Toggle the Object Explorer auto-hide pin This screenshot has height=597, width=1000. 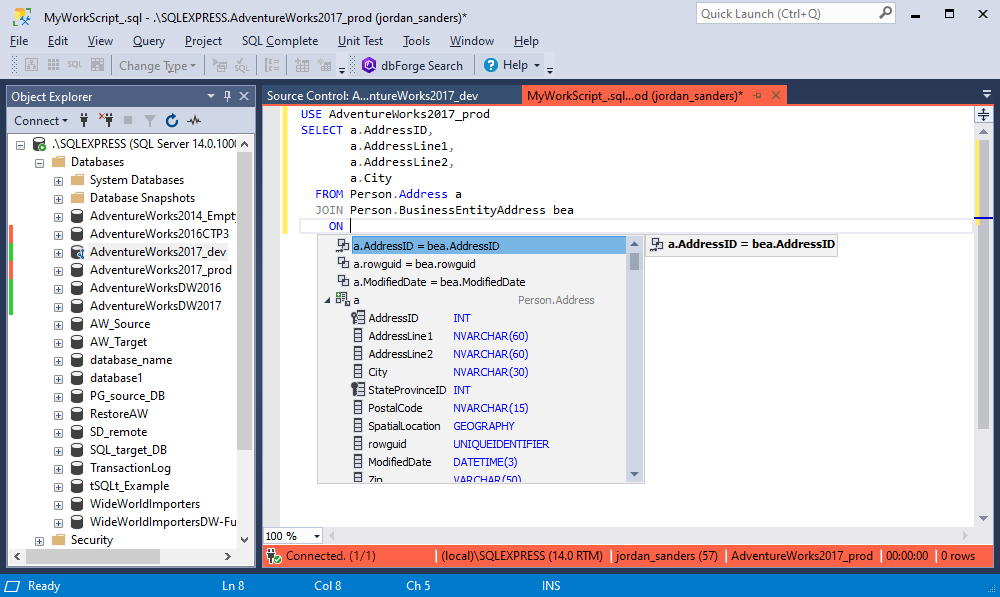228,96
